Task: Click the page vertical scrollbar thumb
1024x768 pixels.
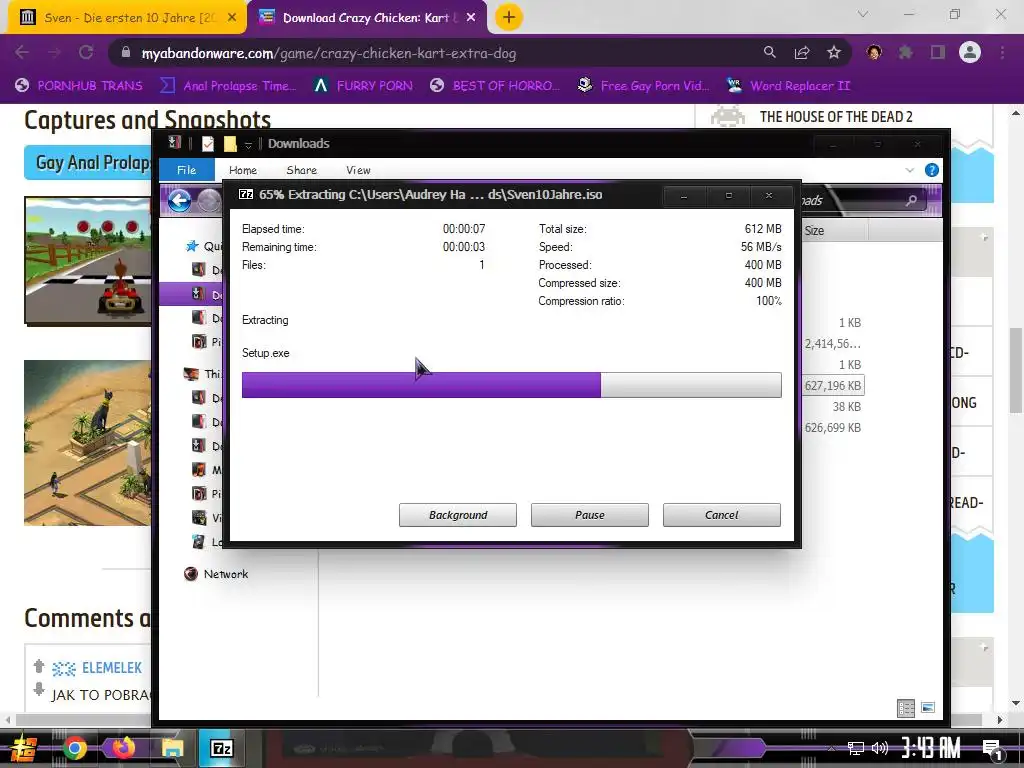Action: (1016, 370)
